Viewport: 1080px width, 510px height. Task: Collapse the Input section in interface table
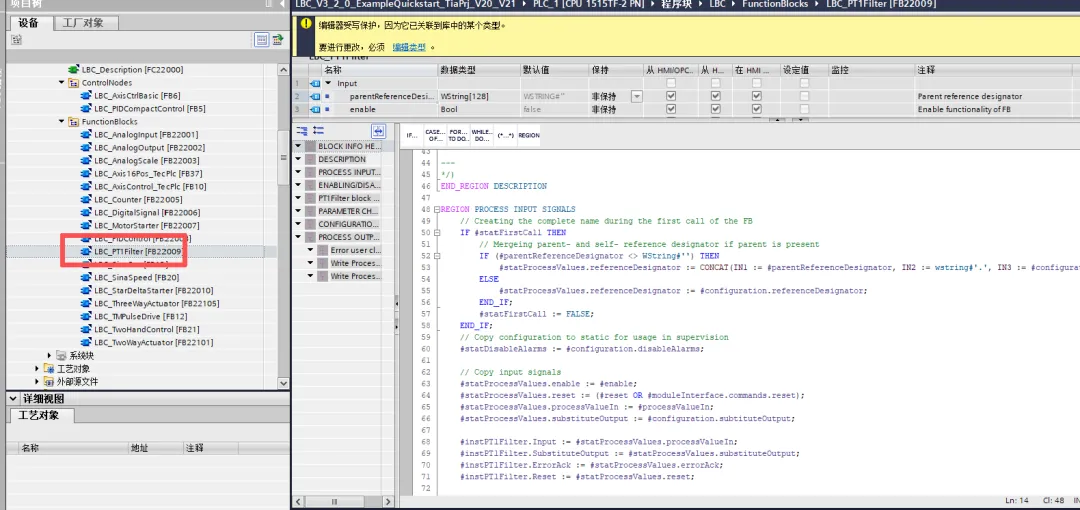tap(328, 83)
